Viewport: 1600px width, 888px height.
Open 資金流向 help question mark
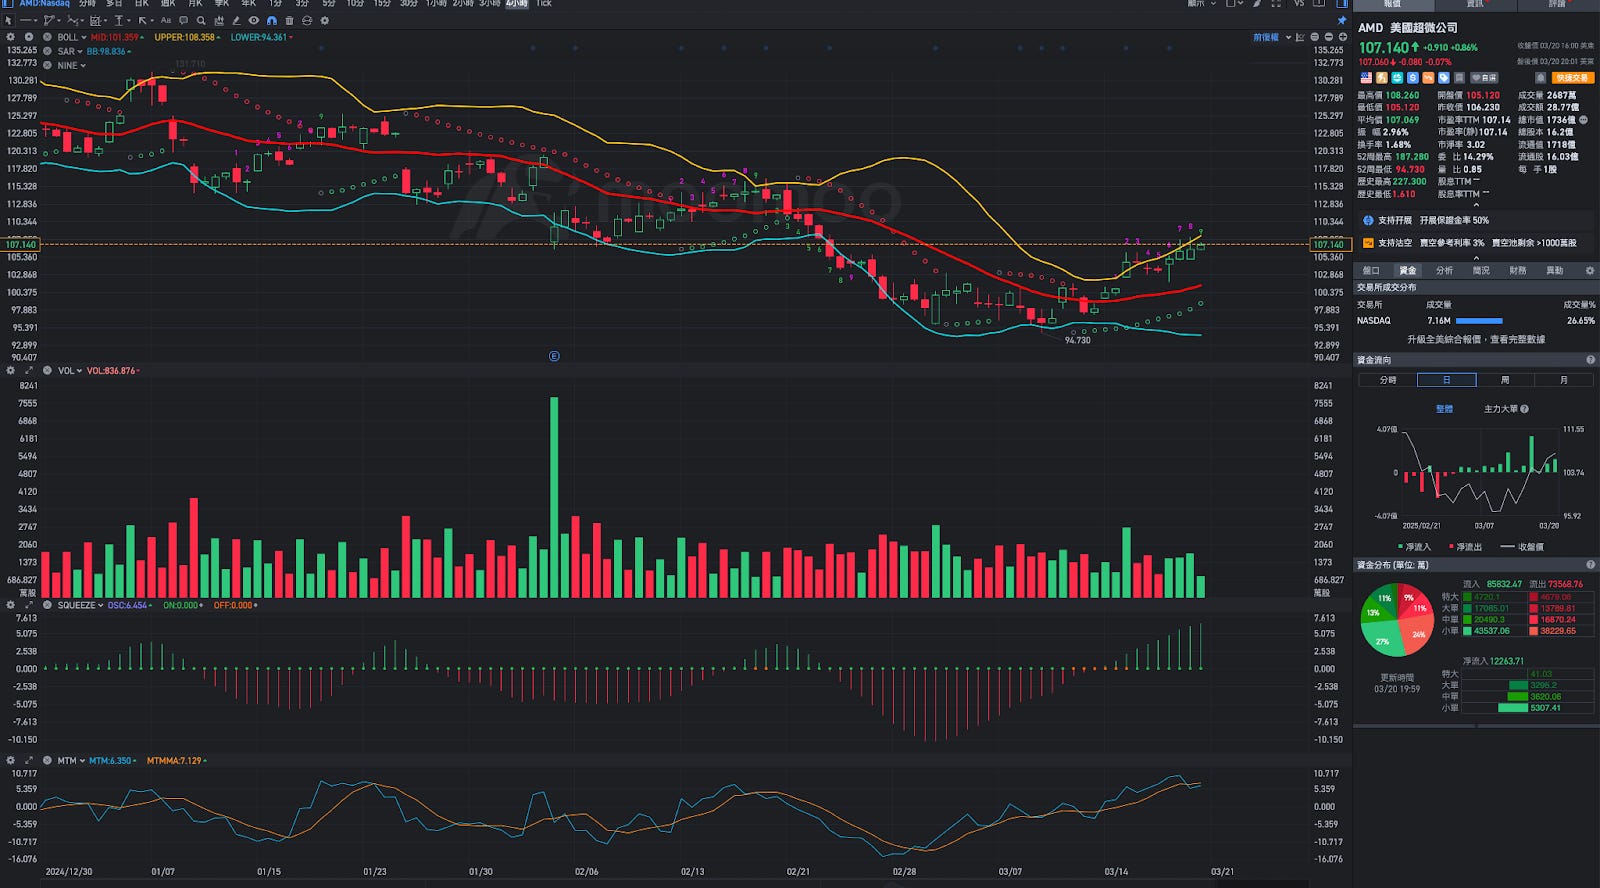pyautogui.click(x=1590, y=360)
